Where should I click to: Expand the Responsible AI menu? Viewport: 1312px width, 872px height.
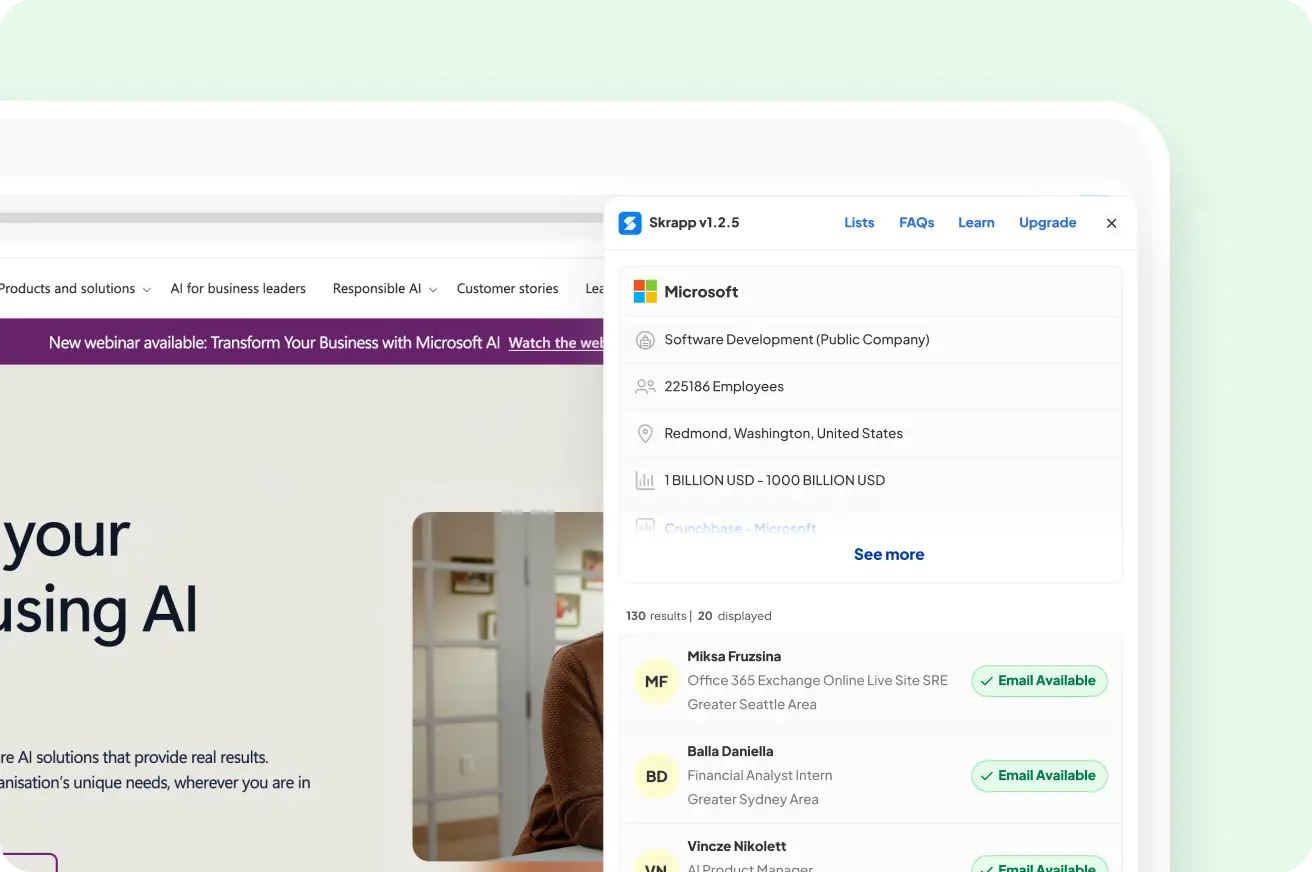tap(384, 288)
